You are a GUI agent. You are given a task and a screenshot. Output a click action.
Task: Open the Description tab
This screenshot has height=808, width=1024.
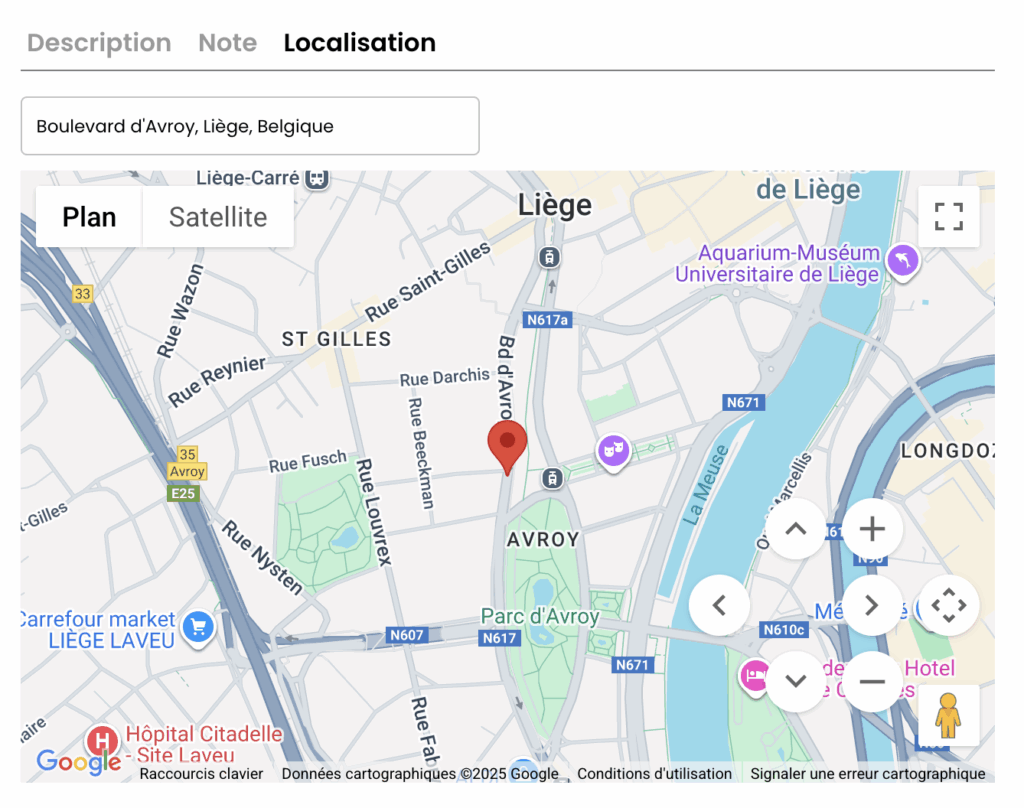click(99, 42)
